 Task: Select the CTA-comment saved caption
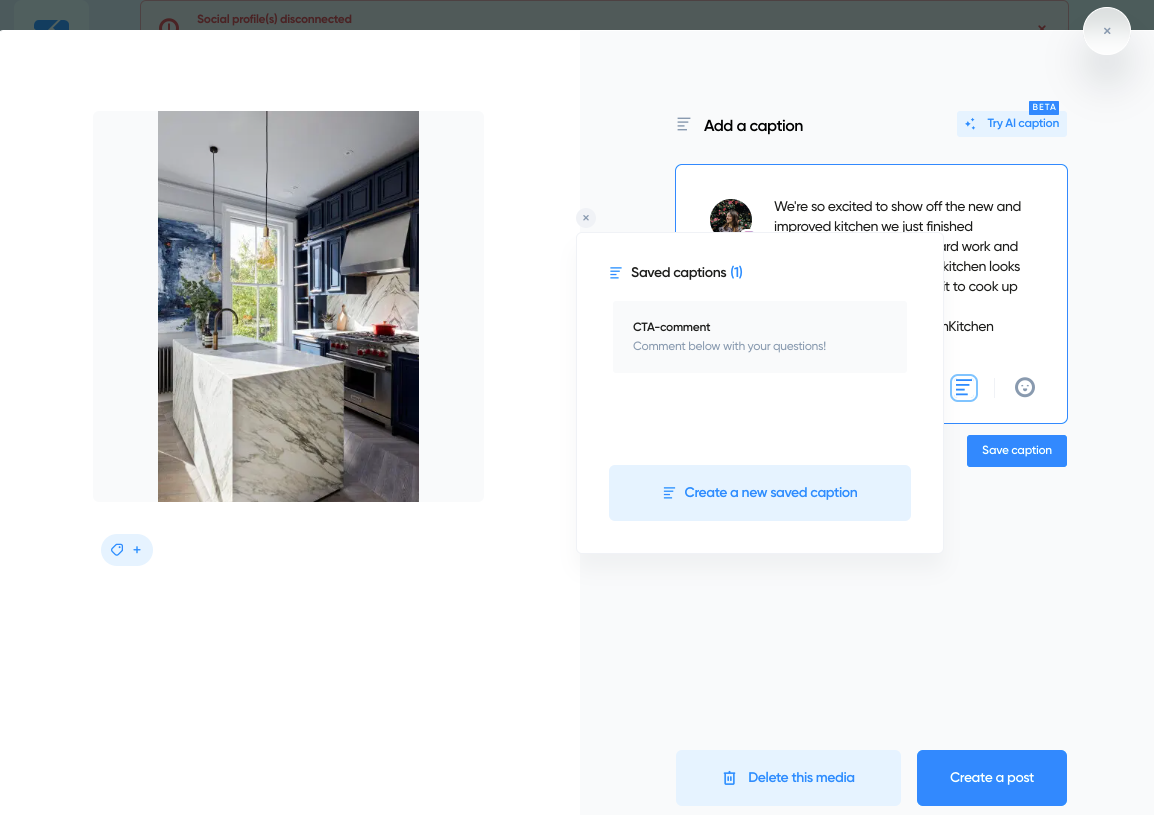coord(759,336)
